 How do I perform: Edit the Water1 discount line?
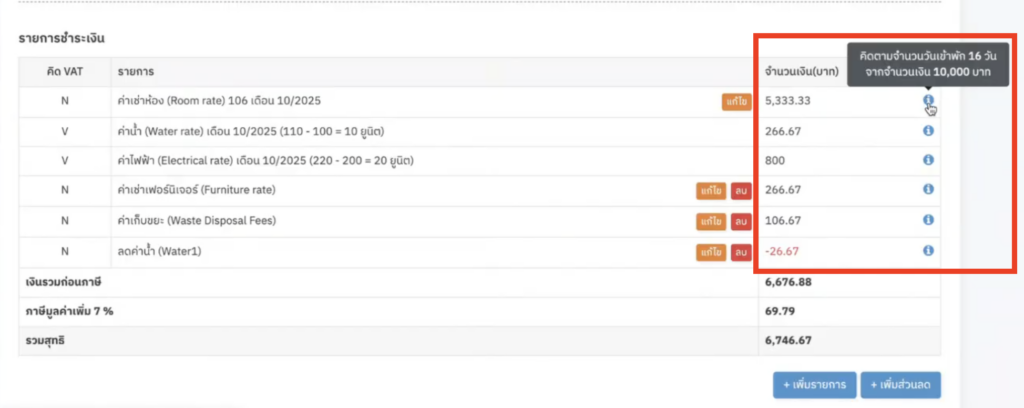point(711,251)
